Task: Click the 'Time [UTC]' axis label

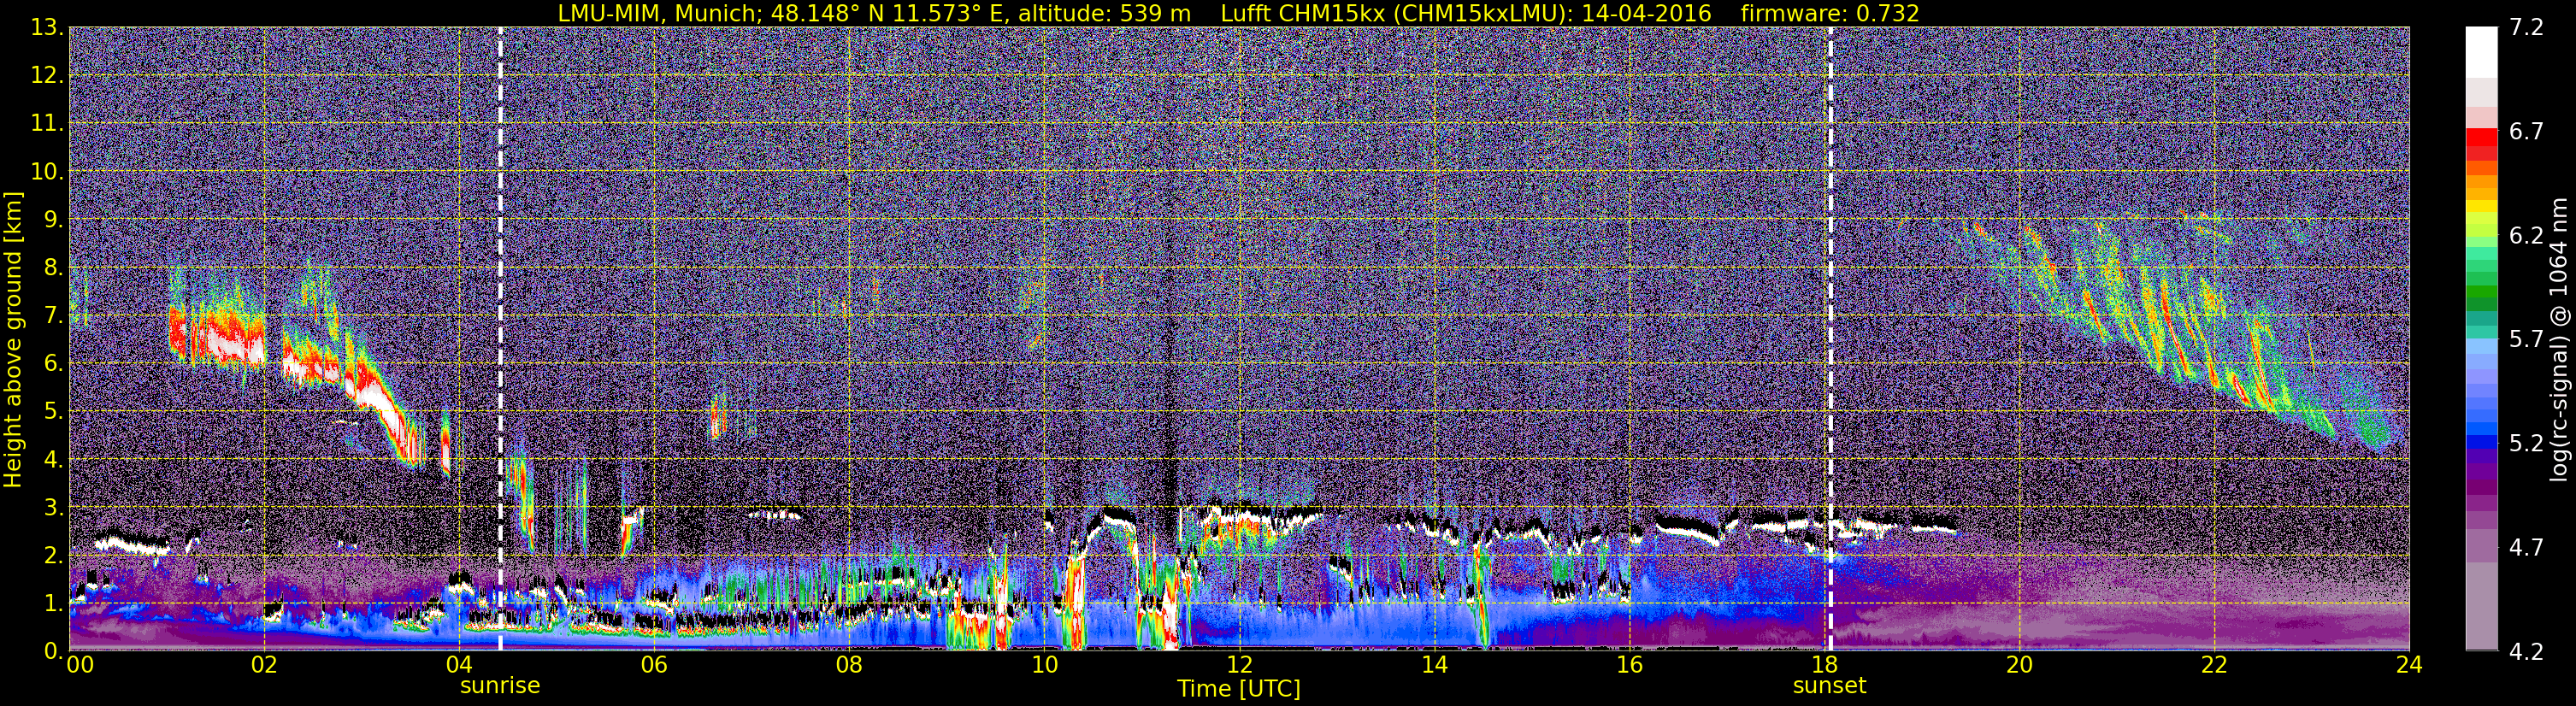Action: coord(1239,689)
